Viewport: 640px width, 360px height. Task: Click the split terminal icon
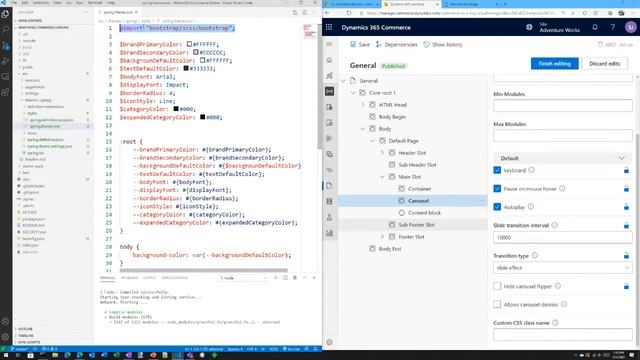pos(285,278)
